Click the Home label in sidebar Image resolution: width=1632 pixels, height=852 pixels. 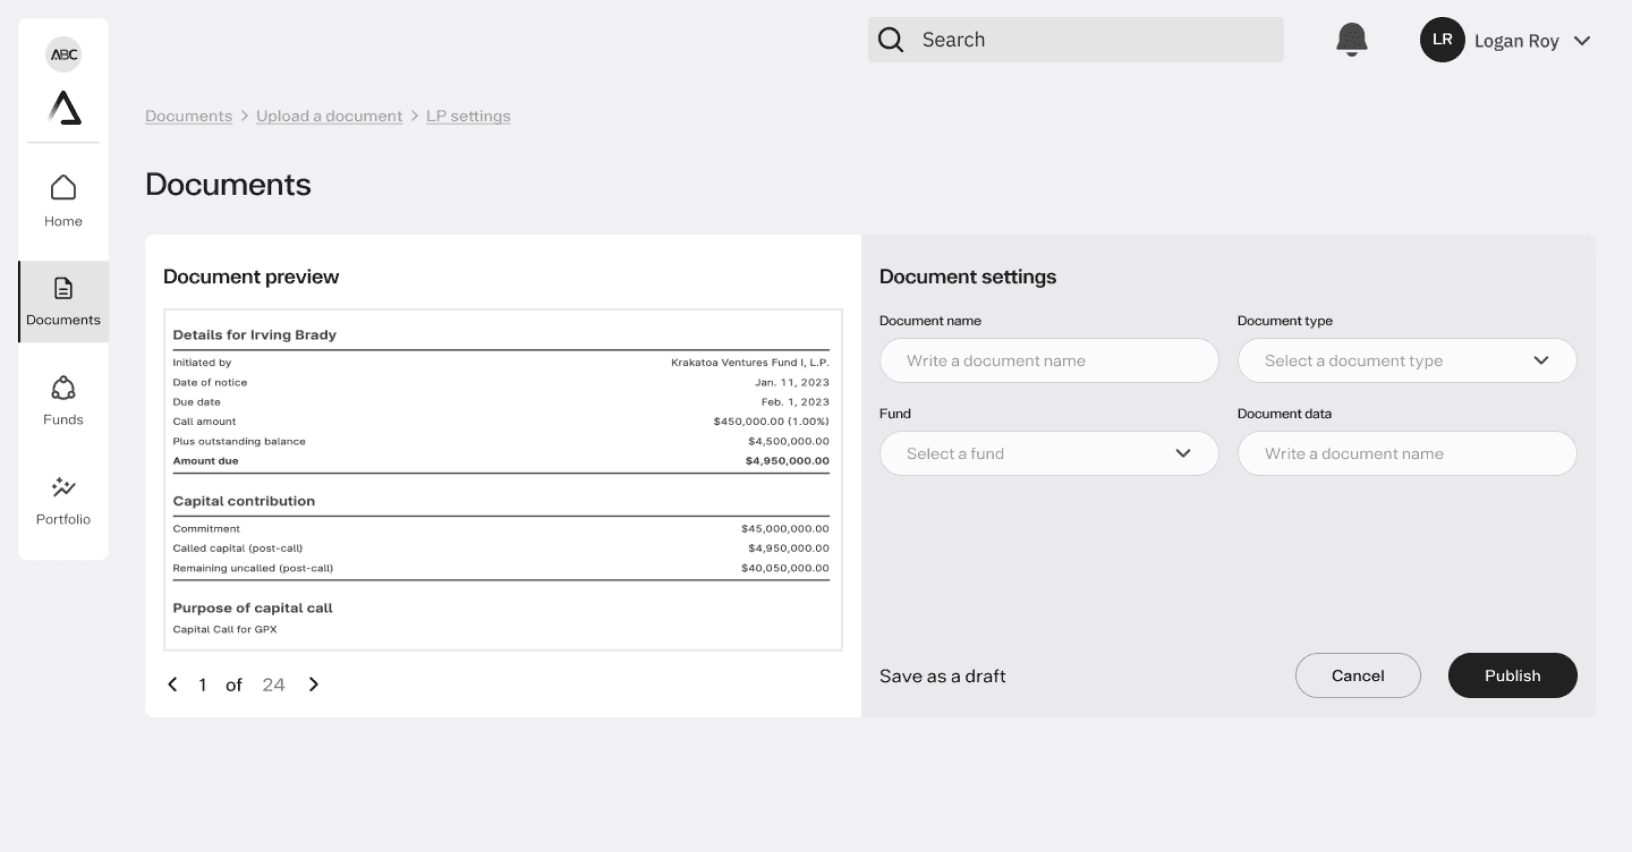pos(63,221)
